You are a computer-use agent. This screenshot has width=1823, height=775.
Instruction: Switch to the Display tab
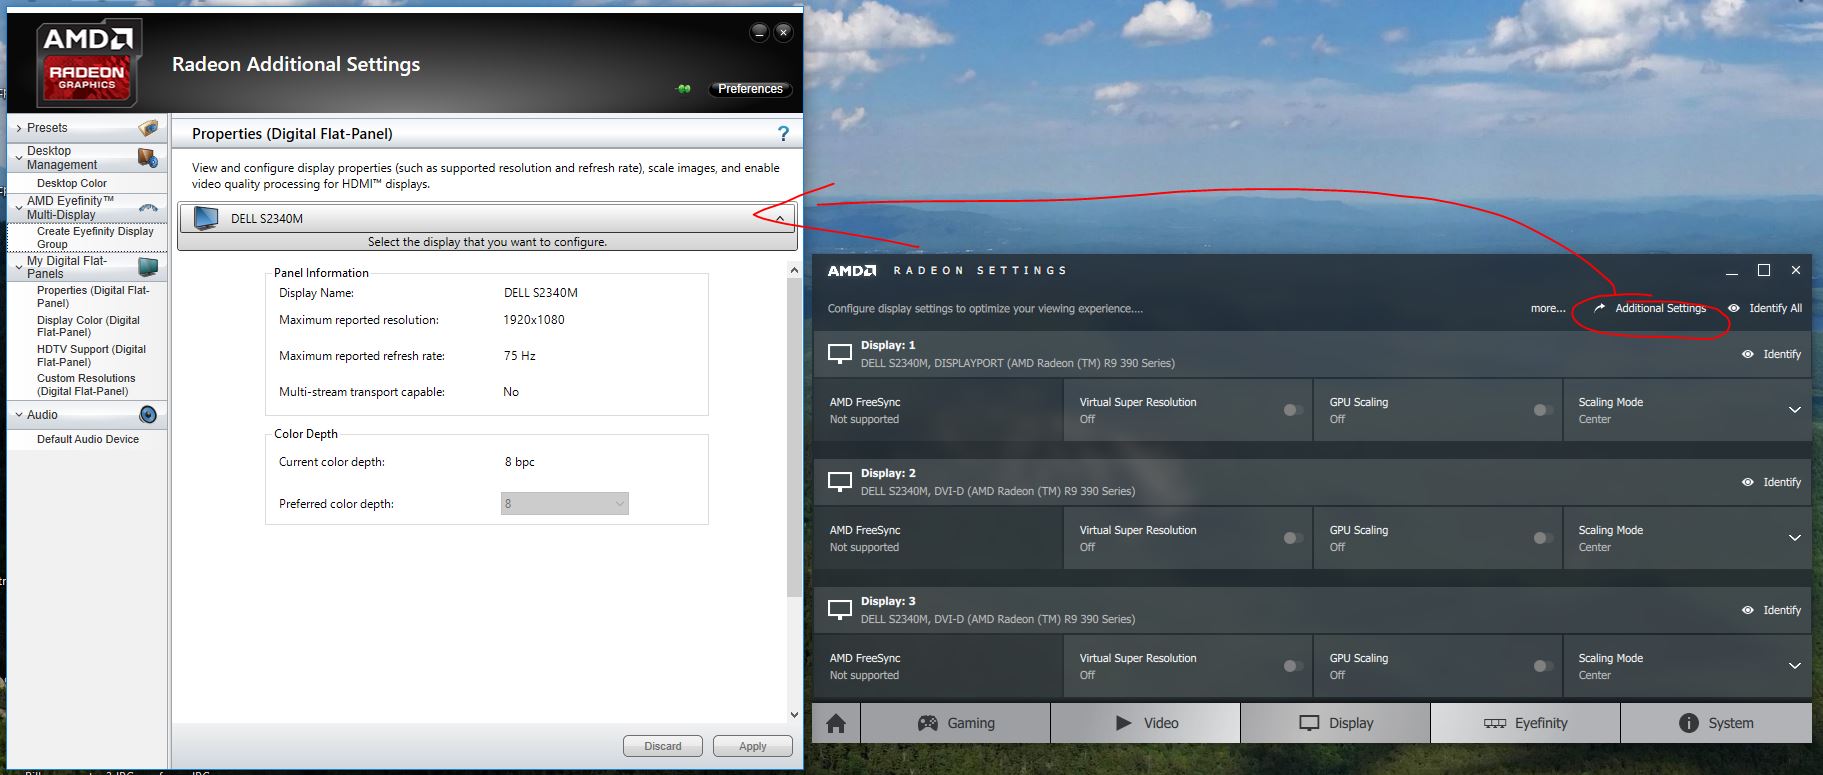[1336, 723]
